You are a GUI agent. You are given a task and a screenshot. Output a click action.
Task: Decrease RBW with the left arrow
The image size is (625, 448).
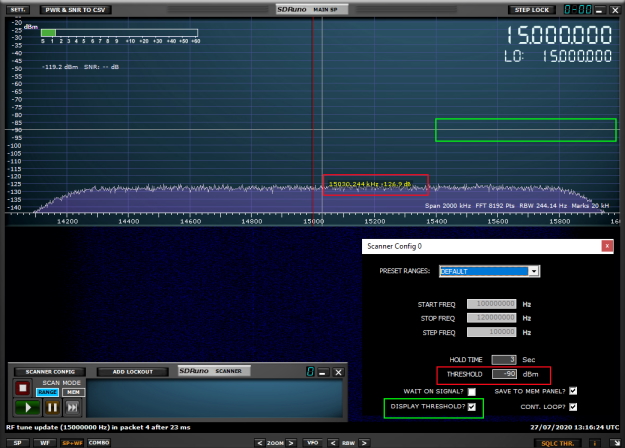click(333, 443)
